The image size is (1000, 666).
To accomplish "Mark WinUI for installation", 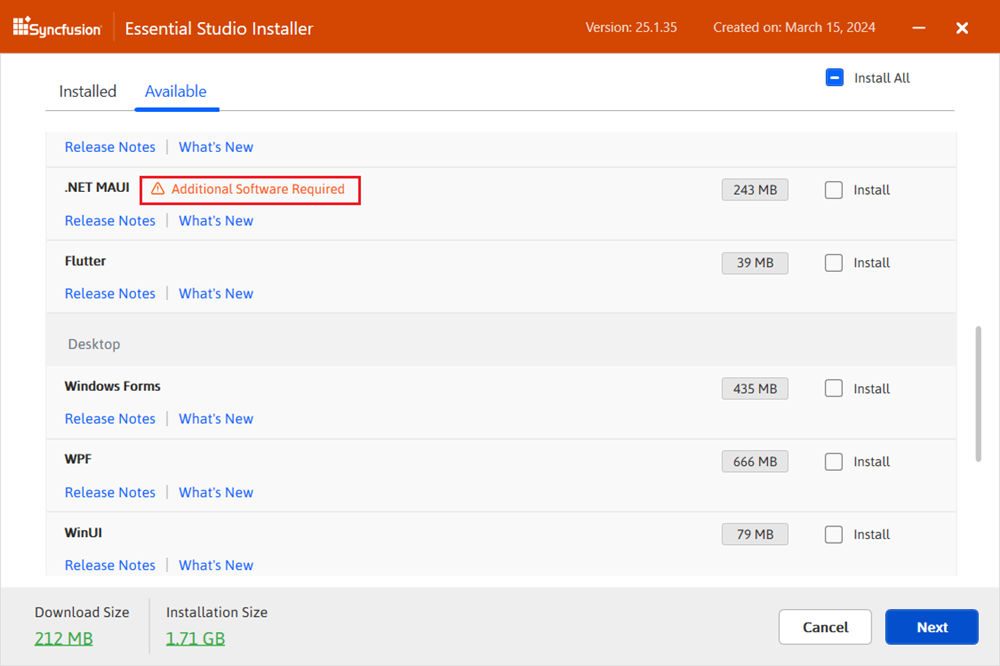I will coord(834,535).
